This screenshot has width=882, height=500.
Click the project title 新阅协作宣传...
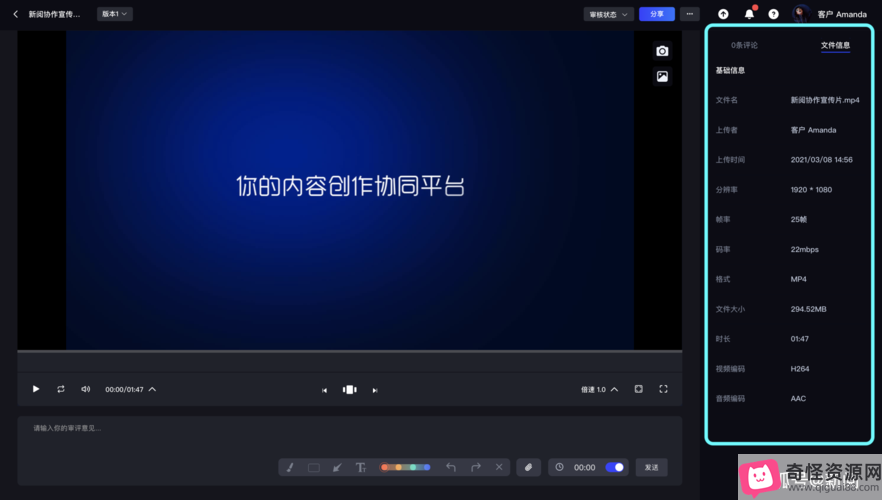point(55,15)
